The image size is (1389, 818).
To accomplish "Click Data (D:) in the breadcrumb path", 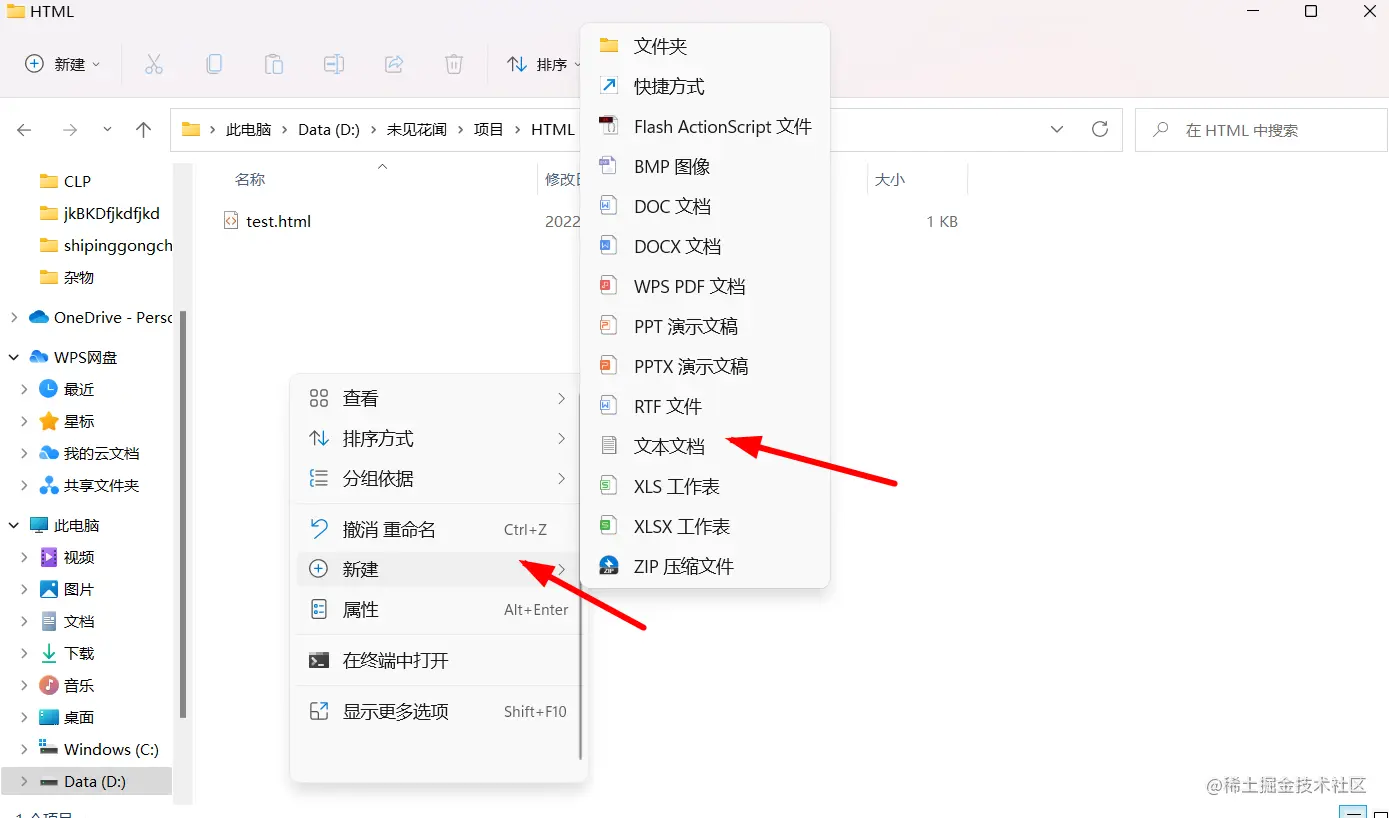I will [x=329, y=130].
